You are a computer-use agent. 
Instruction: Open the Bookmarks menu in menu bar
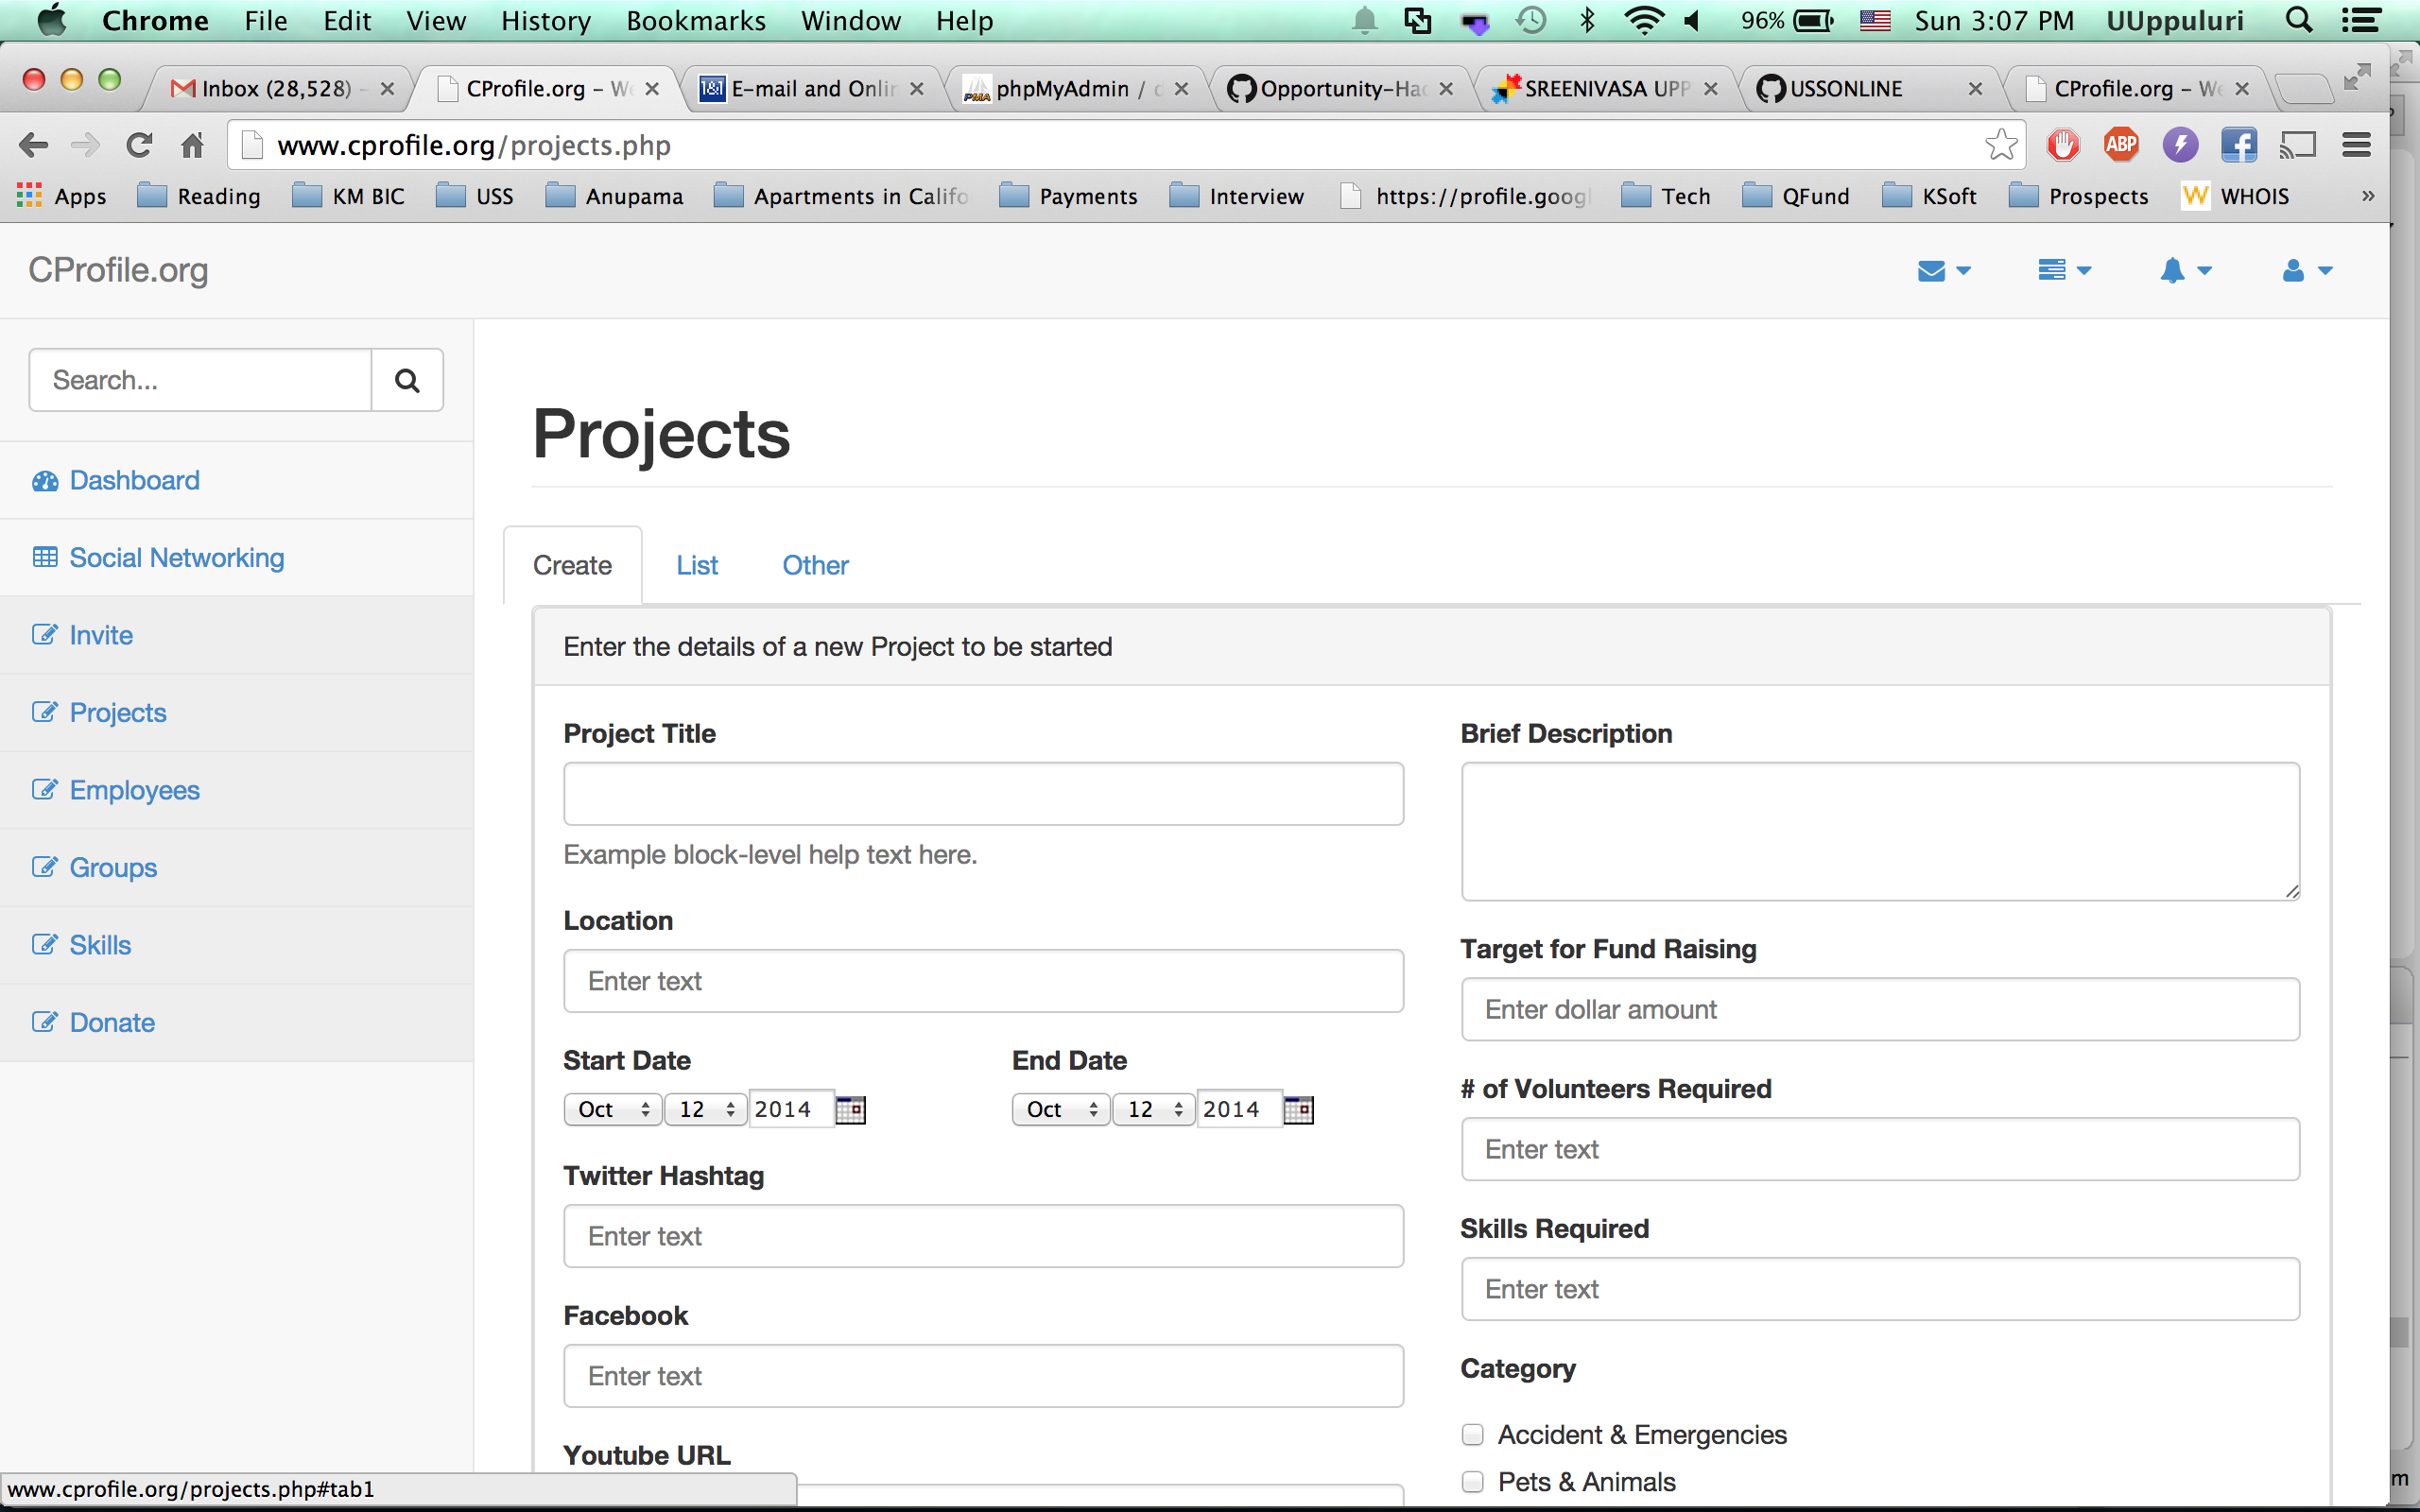click(695, 21)
